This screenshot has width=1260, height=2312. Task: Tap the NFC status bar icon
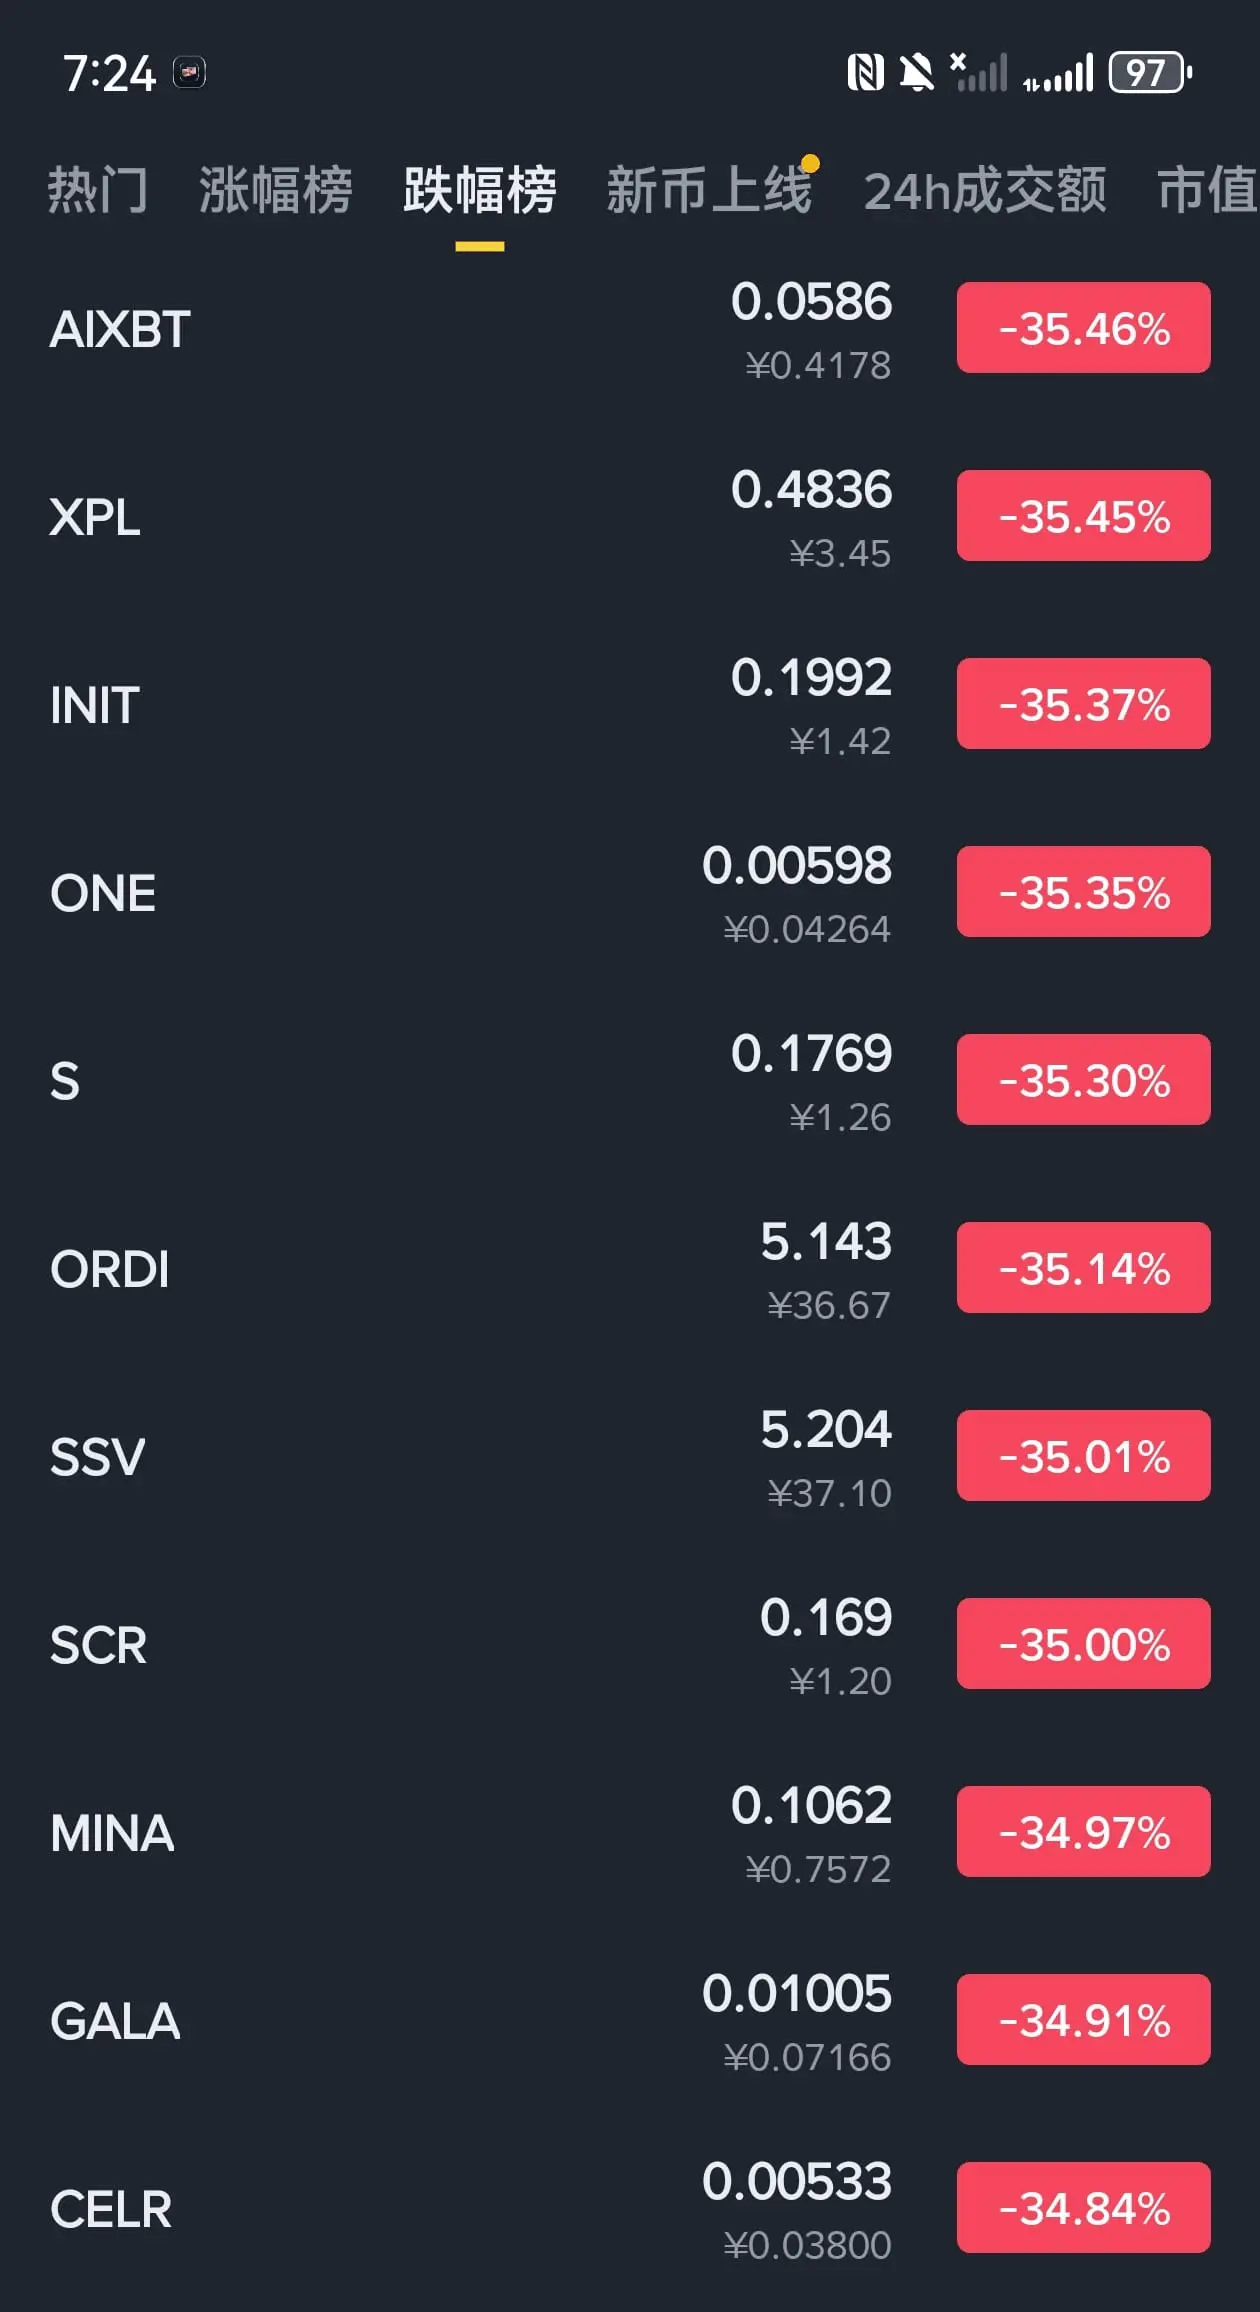coord(865,73)
